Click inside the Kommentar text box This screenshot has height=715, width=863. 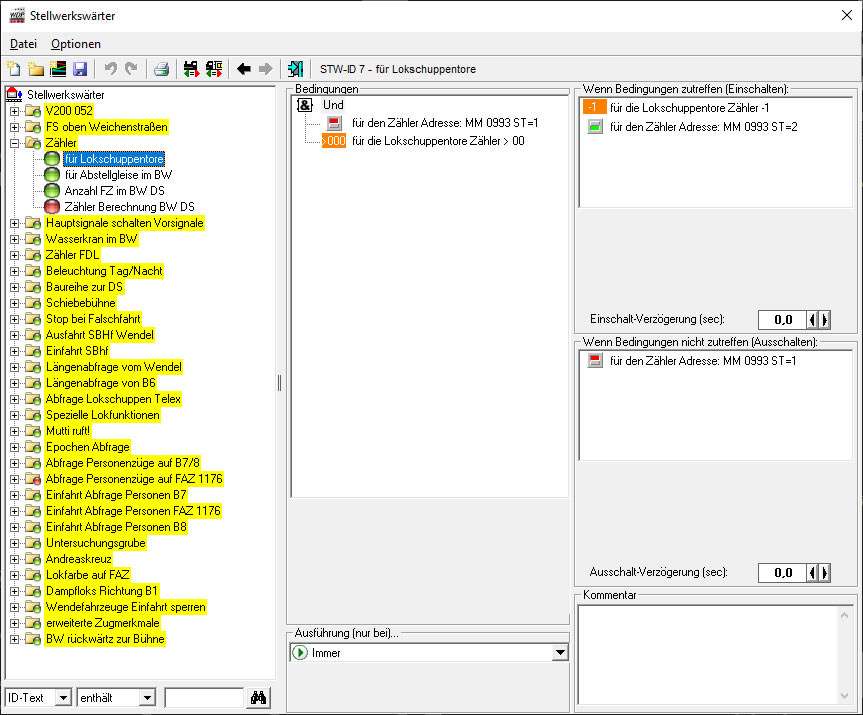[x=716, y=653]
